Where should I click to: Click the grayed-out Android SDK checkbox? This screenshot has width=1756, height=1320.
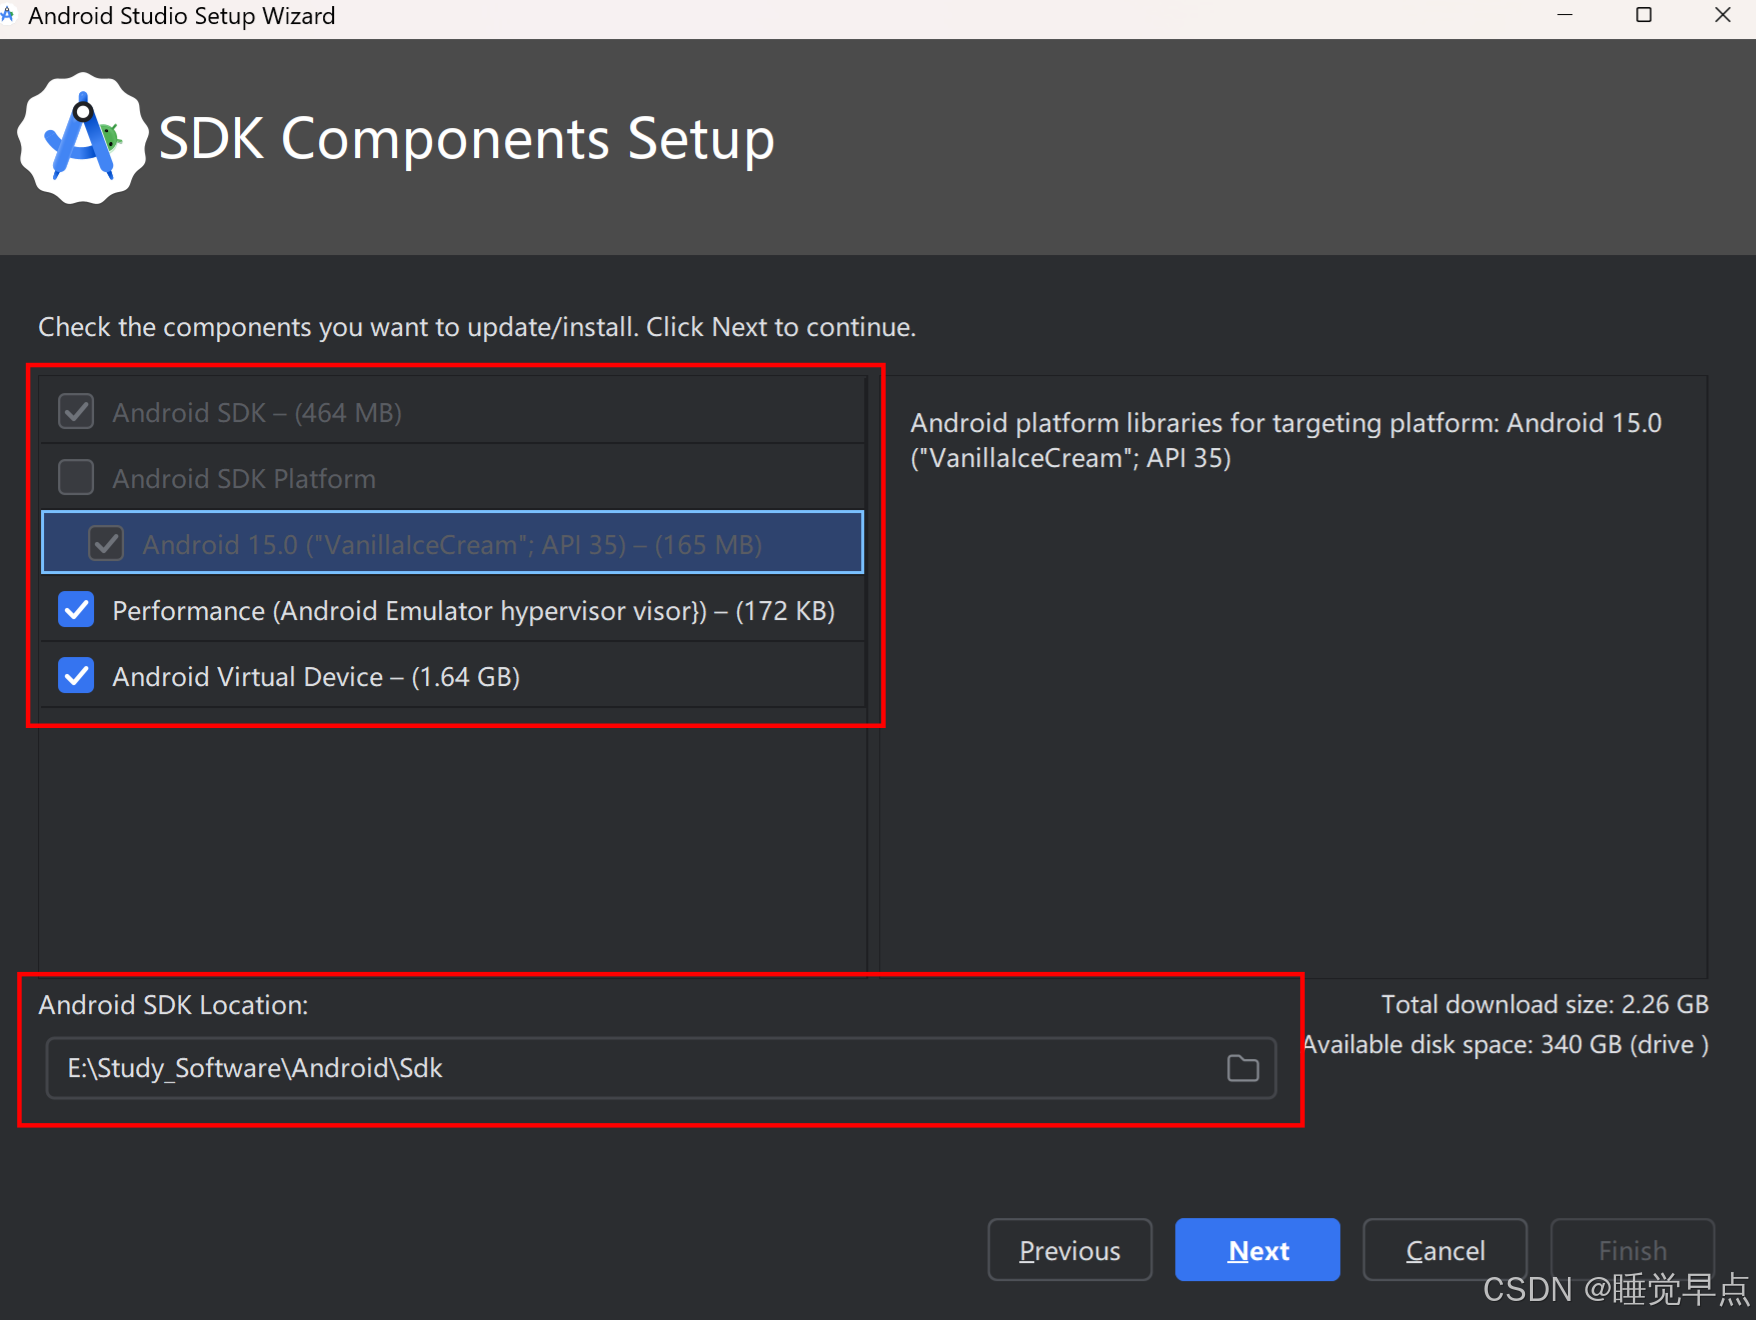pyautogui.click(x=75, y=411)
